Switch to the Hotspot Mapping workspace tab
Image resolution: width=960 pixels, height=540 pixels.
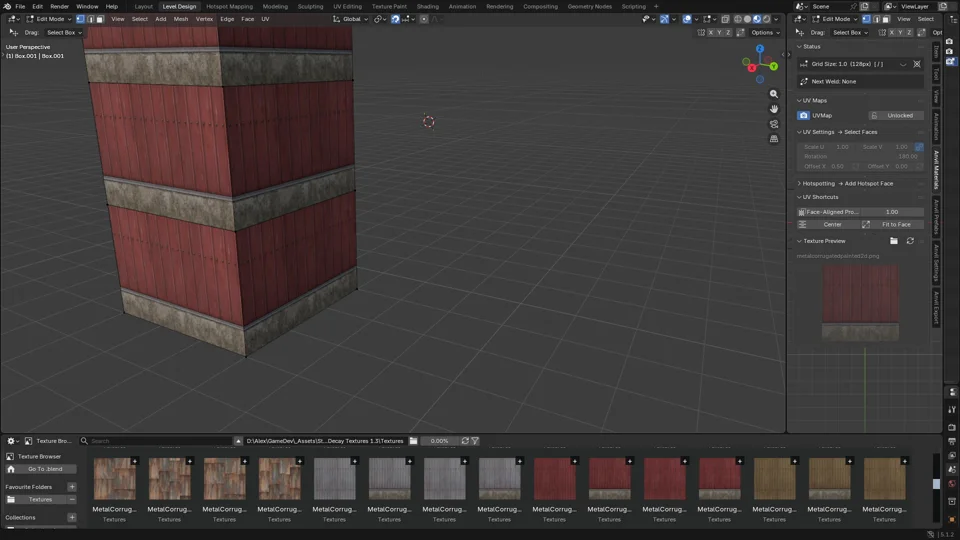point(230,6)
